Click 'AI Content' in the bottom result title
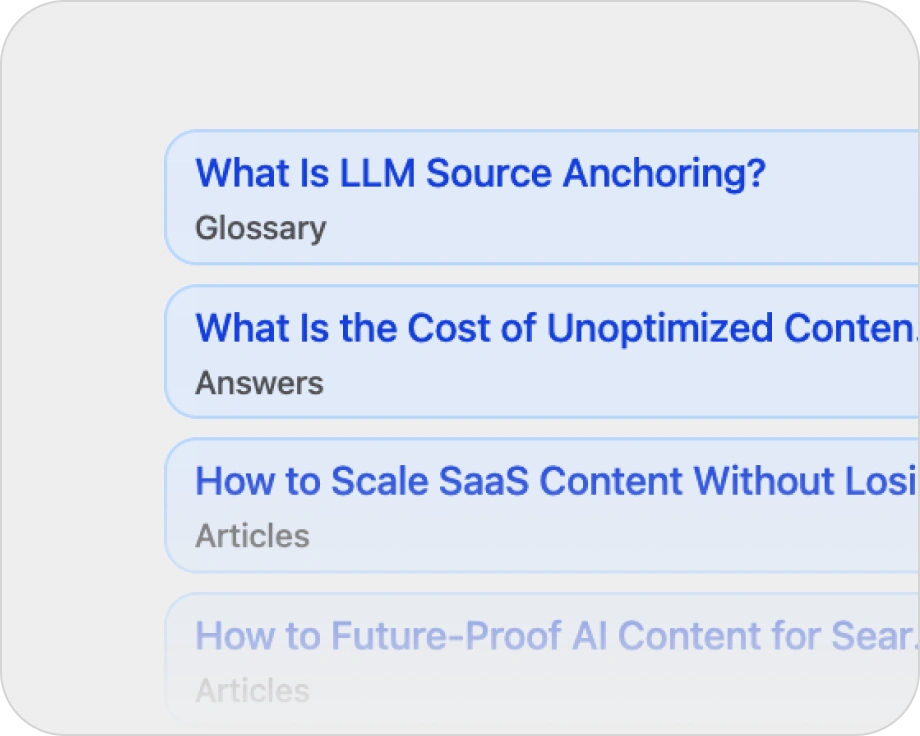This screenshot has height=736, width=920. pyautogui.click(x=668, y=635)
